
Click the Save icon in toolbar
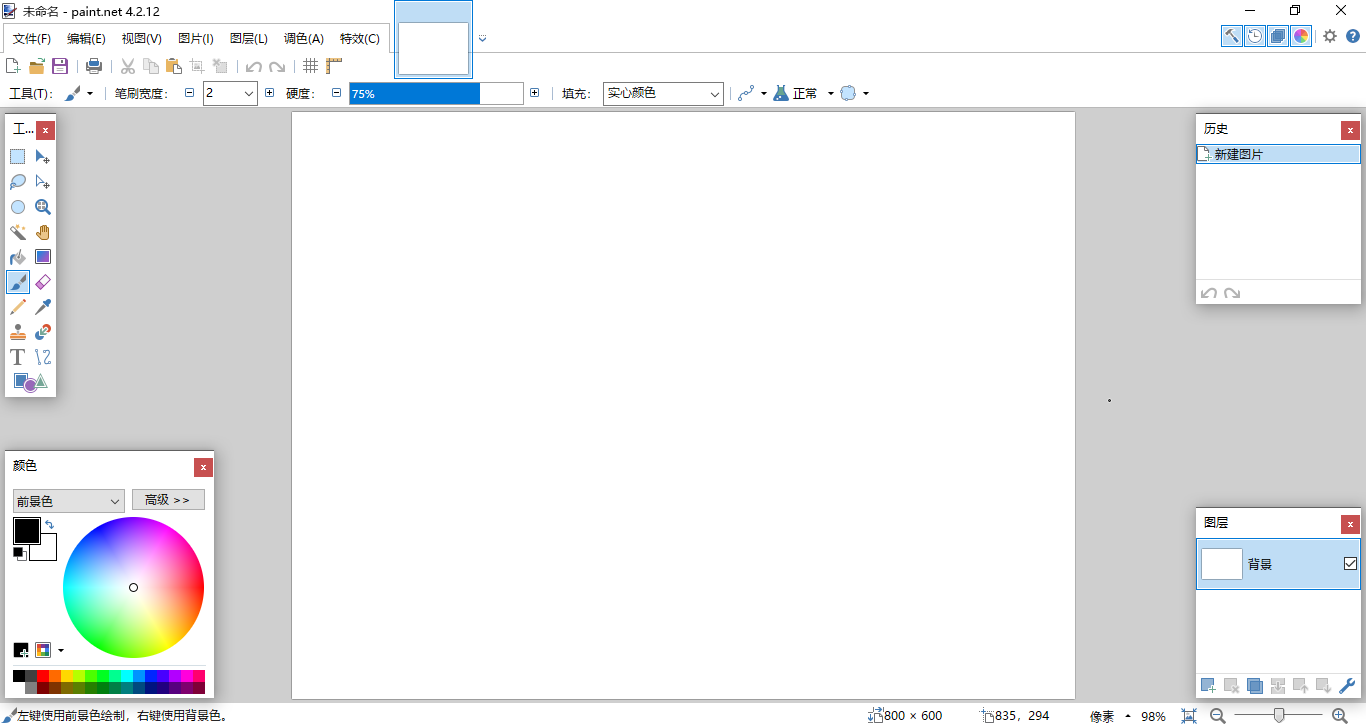coord(60,66)
